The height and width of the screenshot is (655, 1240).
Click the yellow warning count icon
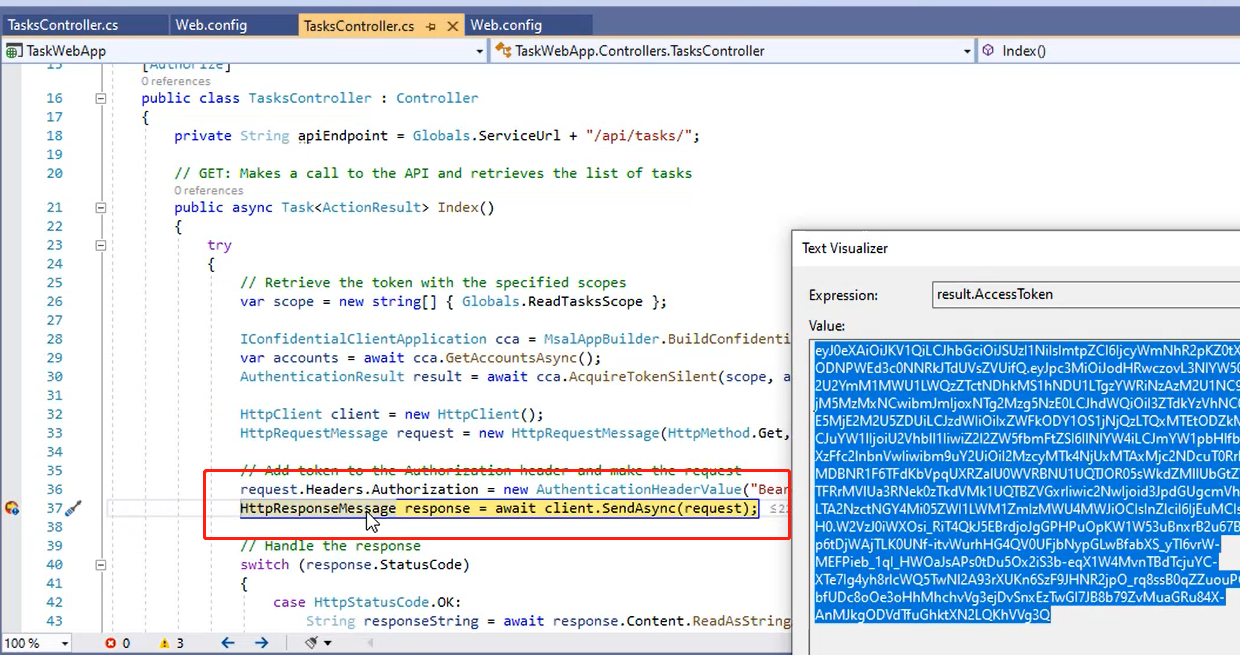(164, 643)
